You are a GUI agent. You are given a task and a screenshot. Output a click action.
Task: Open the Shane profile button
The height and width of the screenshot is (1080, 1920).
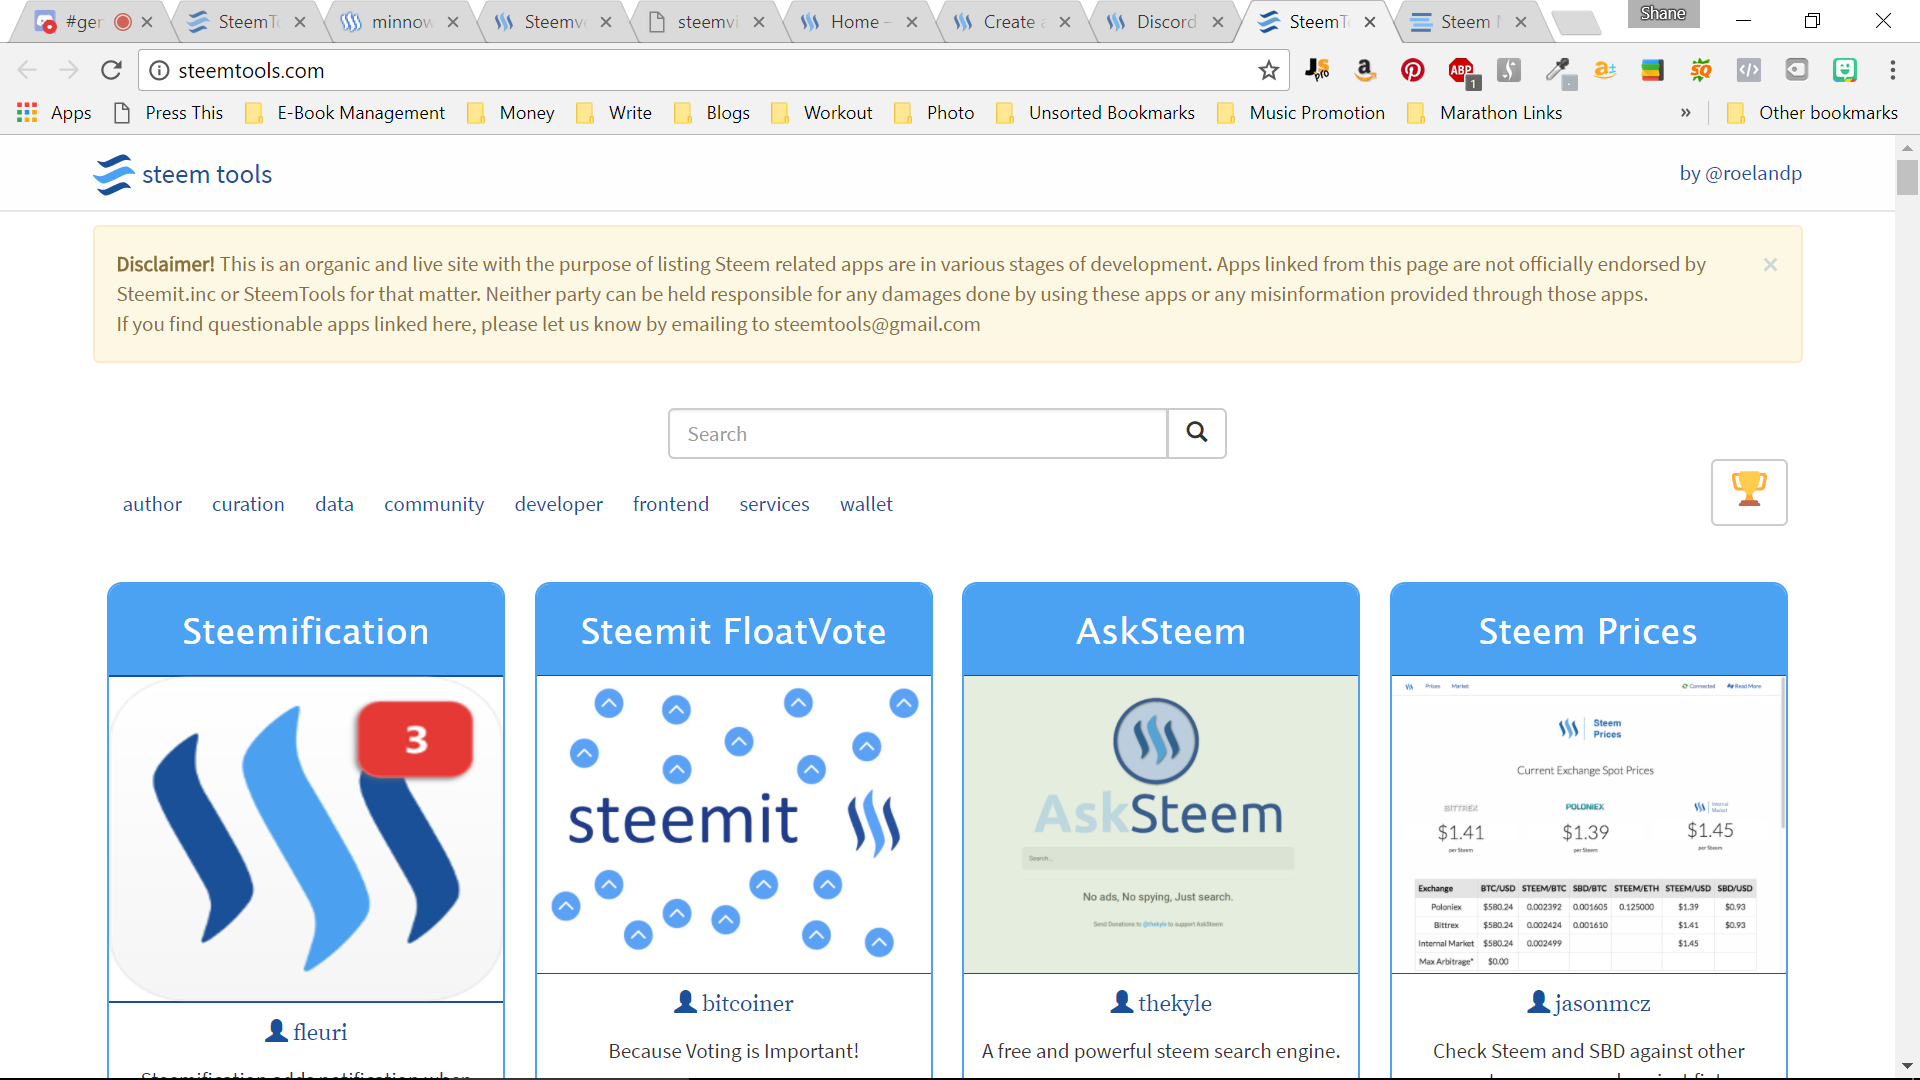(x=1663, y=14)
